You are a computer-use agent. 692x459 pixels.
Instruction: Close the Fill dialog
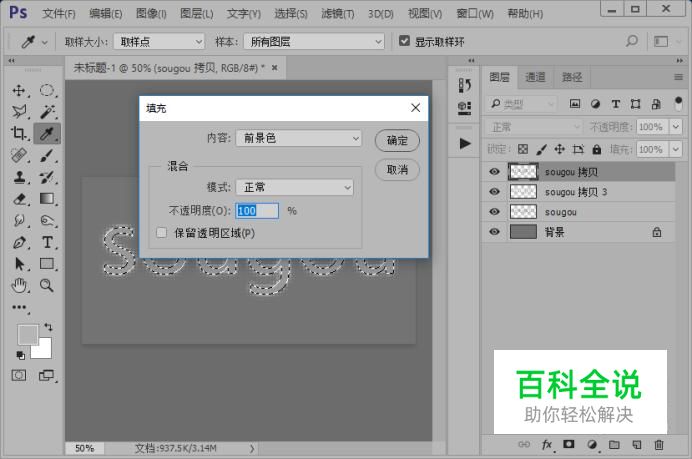tap(415, 108)
